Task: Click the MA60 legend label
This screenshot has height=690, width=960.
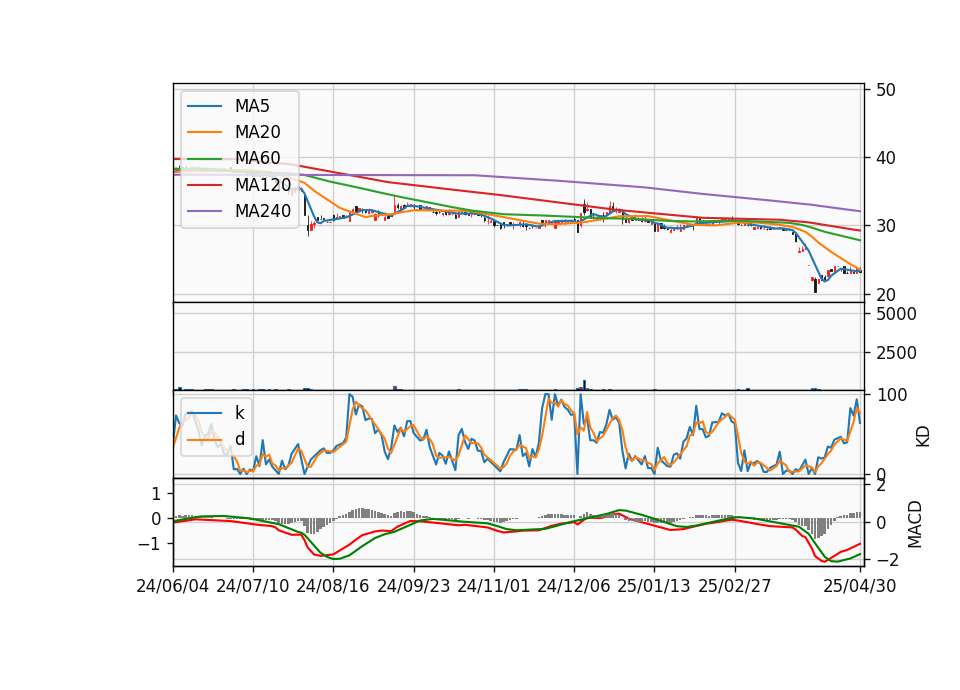Action: [257, 158]
